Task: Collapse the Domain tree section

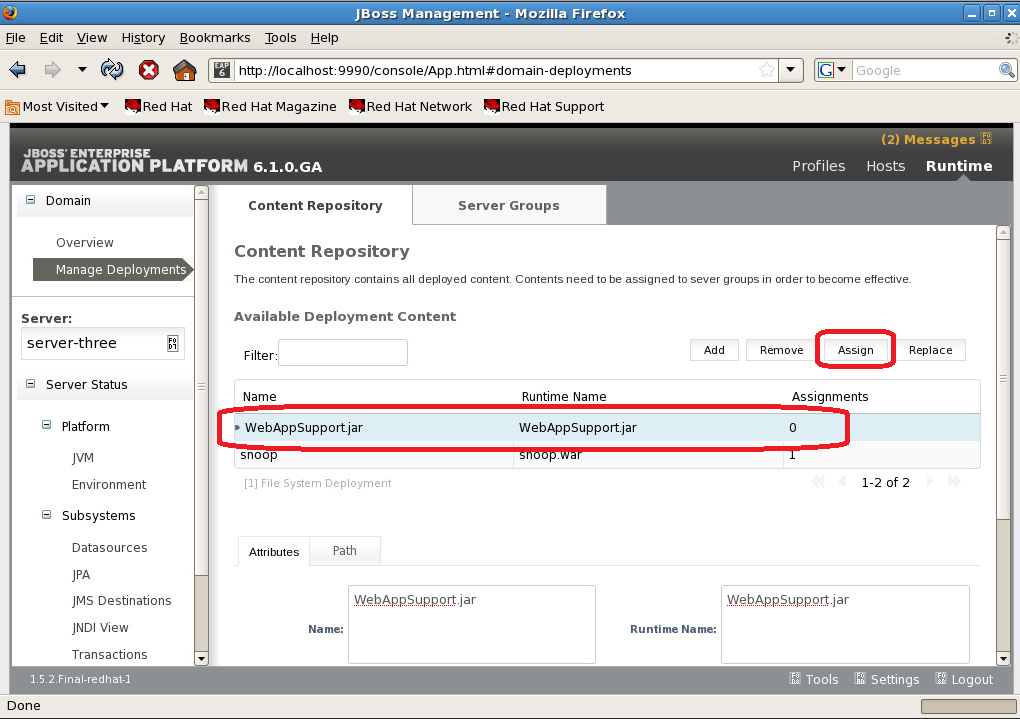Action: pos(31,200)
